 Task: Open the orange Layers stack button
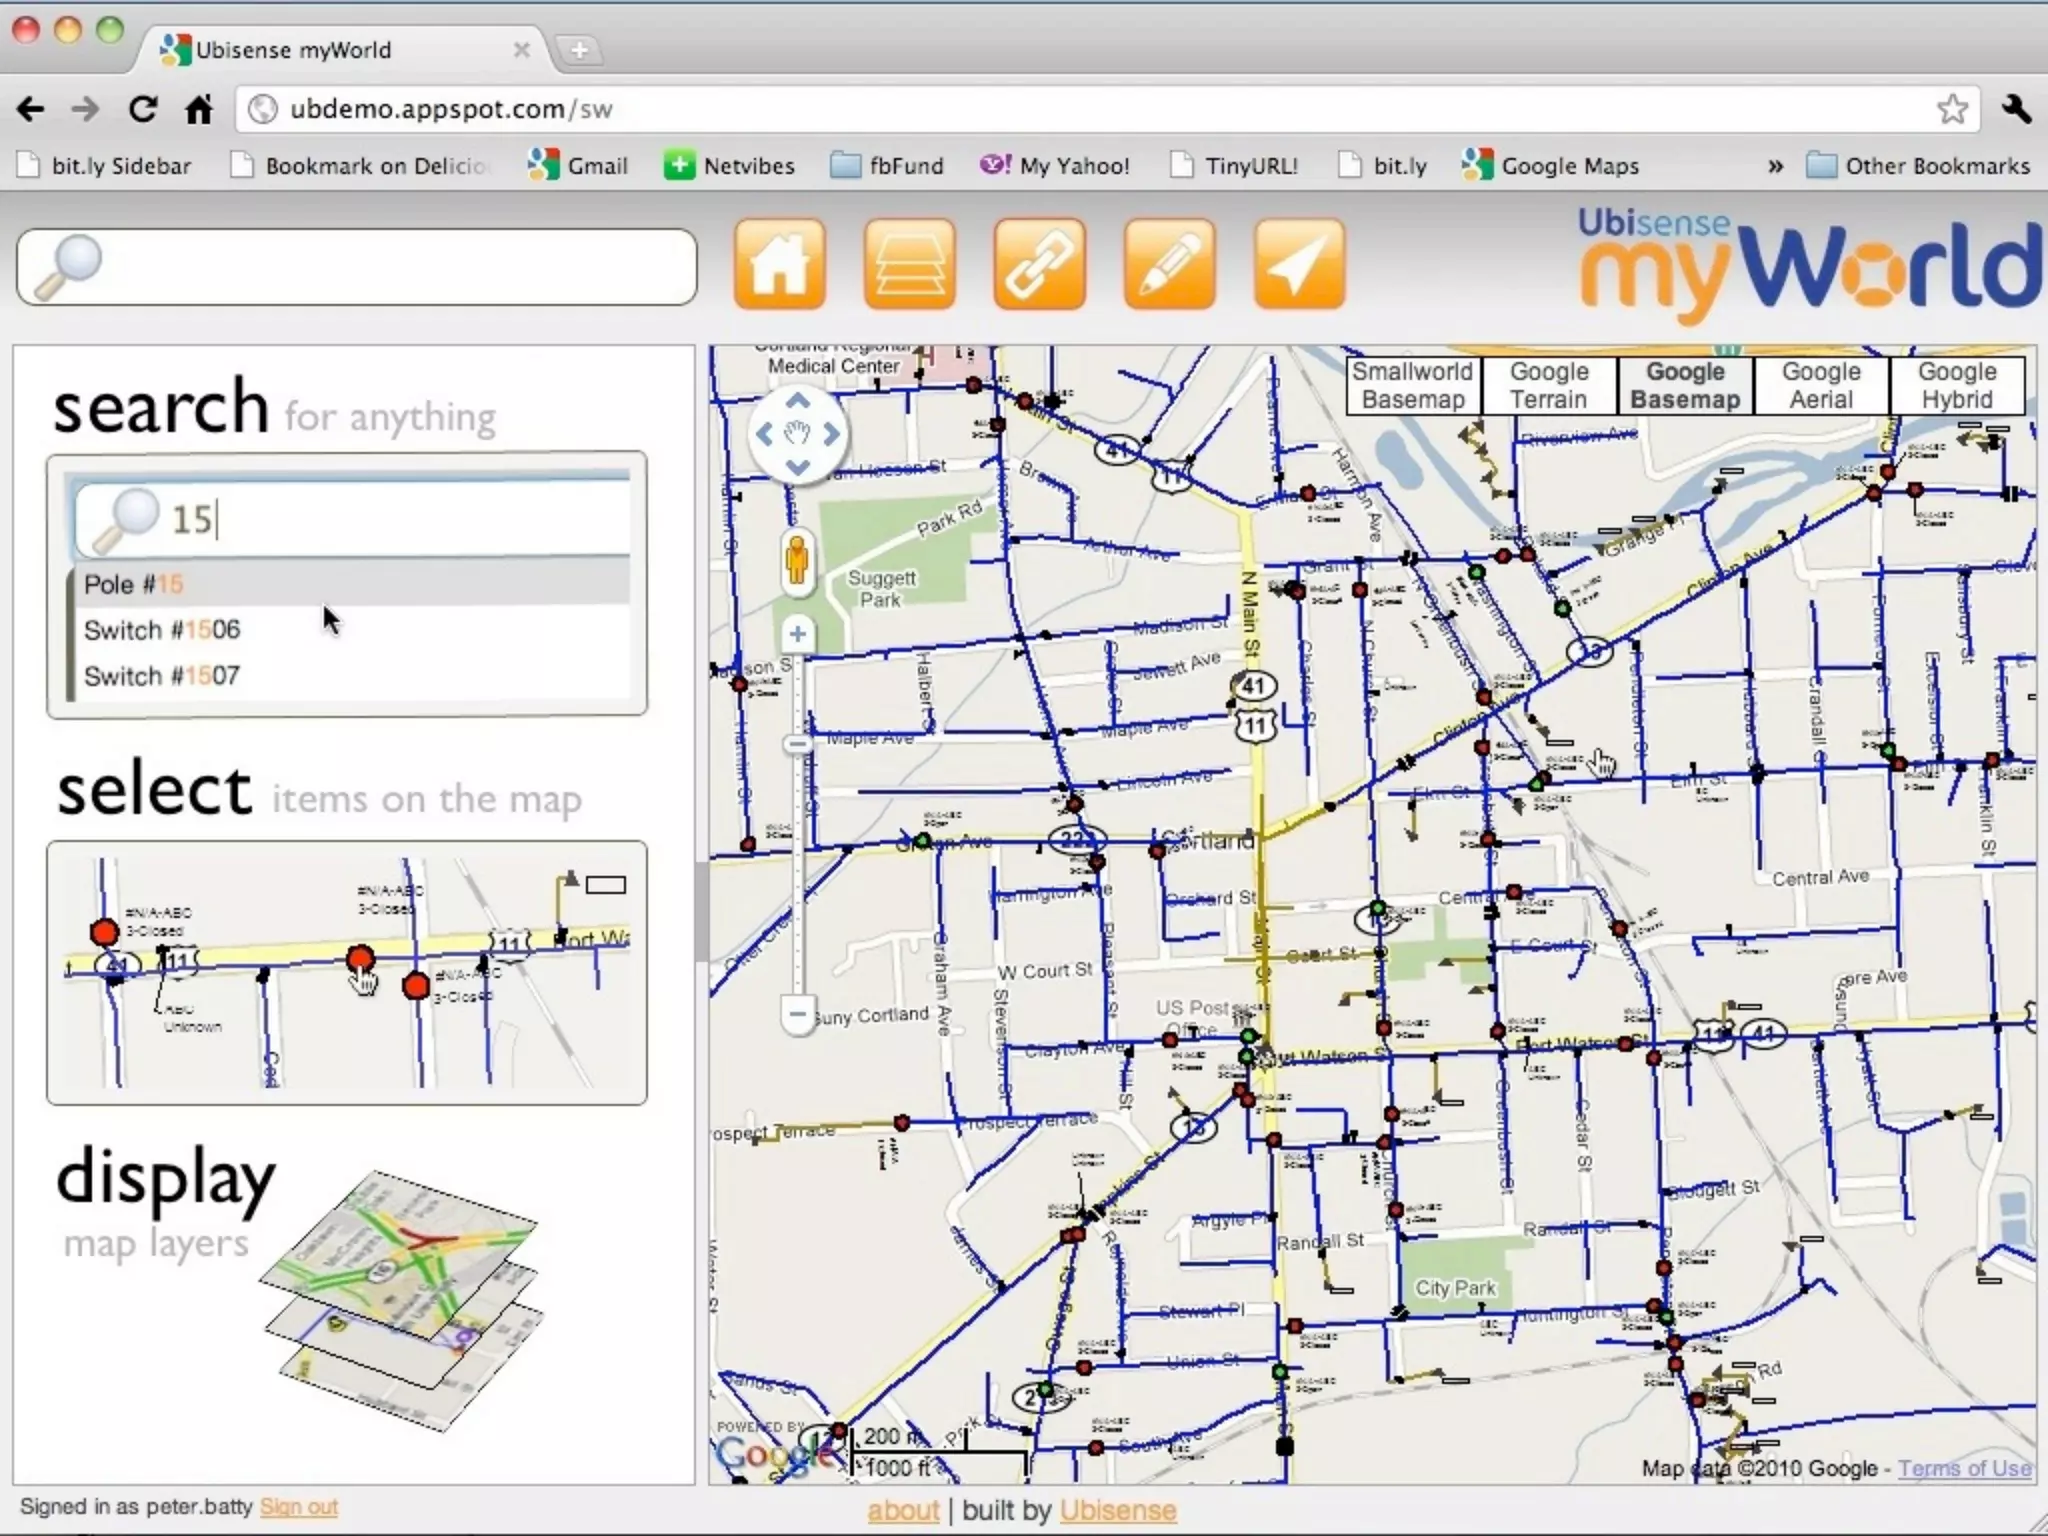coord(909,264)
